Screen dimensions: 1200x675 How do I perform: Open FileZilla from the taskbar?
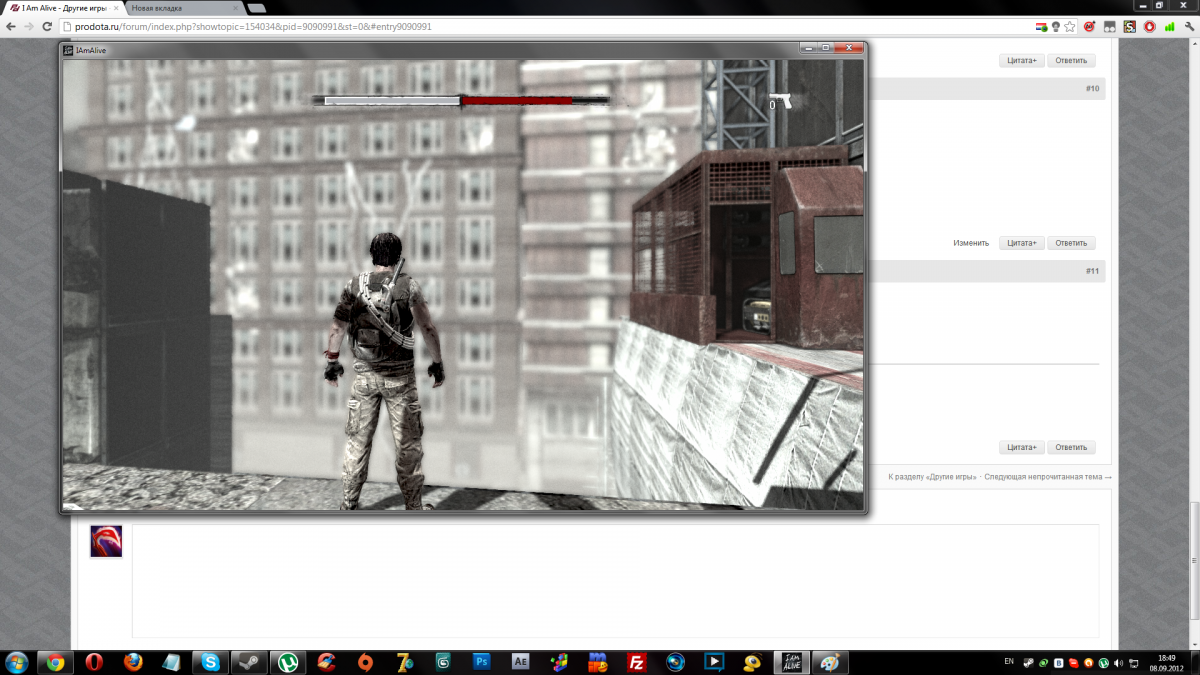[636, 662]
